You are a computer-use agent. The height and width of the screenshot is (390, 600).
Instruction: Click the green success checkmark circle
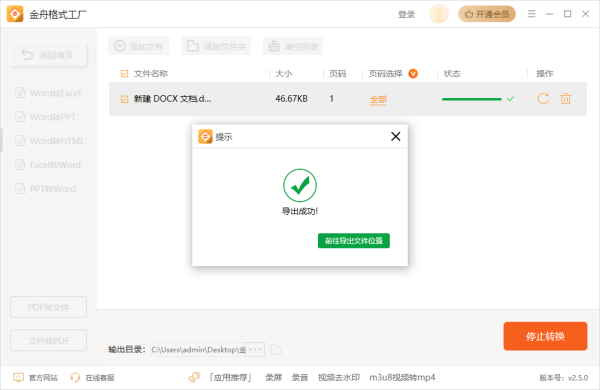(300, 185)
